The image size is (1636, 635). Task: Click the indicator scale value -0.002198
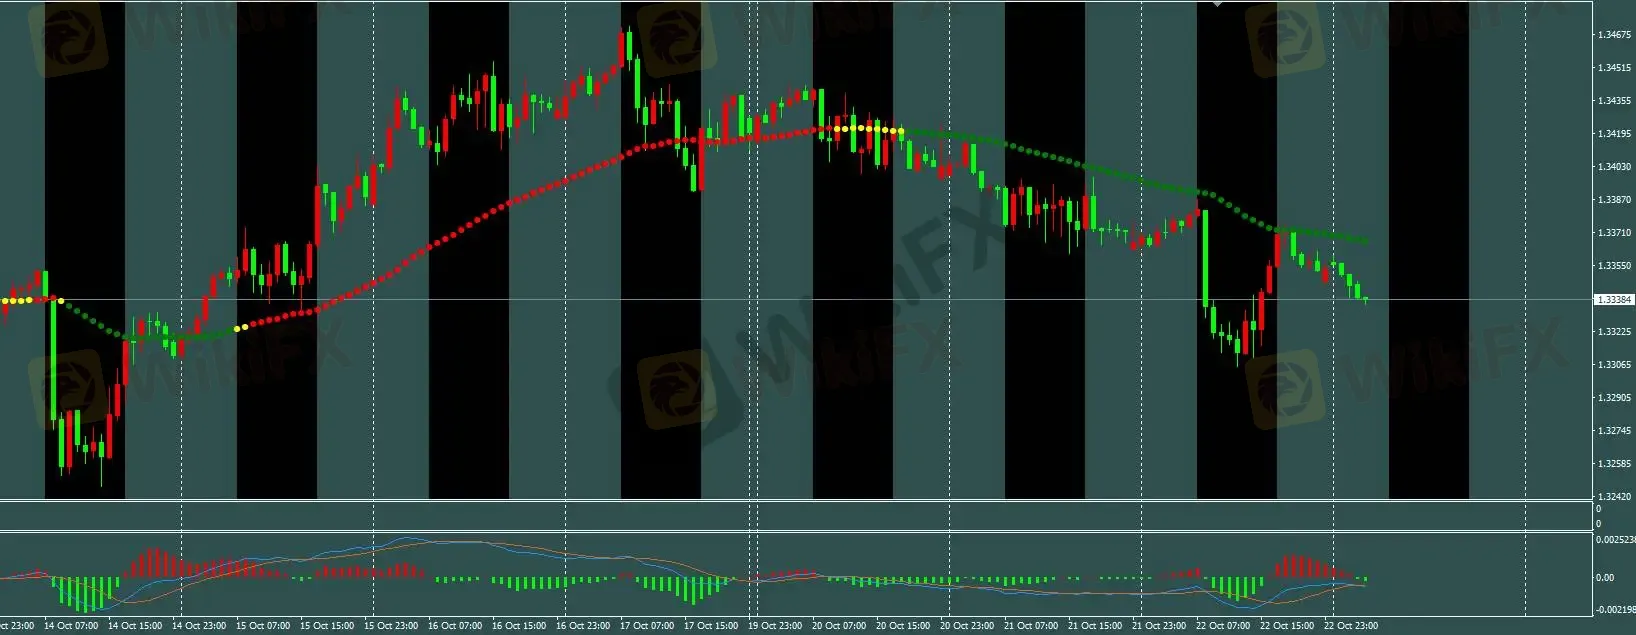pos(1615,609)
